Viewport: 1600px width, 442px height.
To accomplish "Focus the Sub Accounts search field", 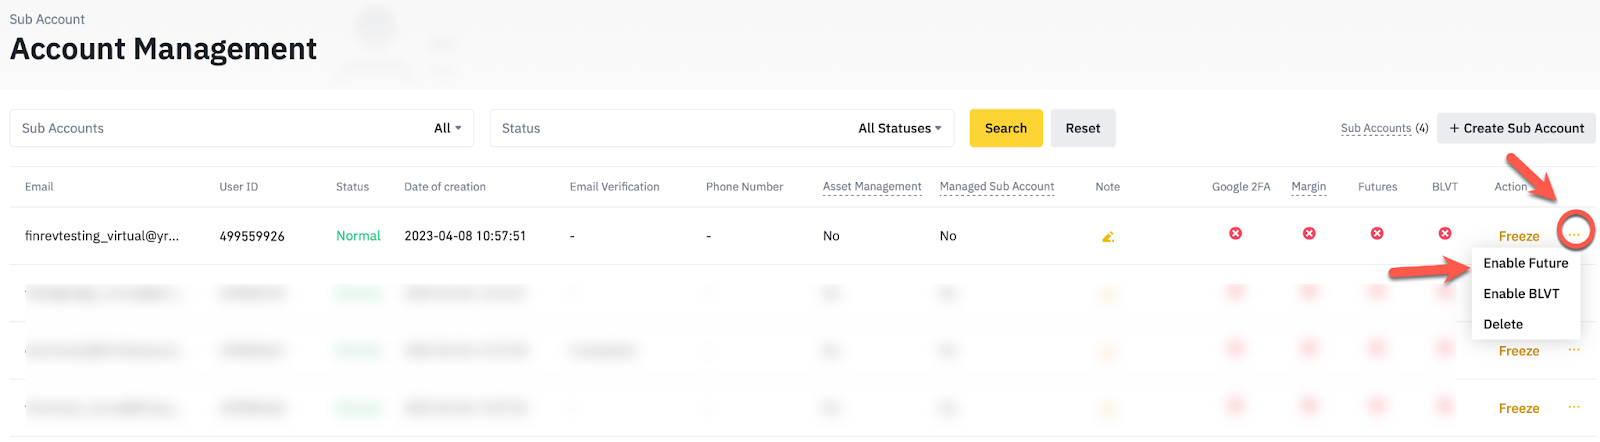I will coord(220,128).
